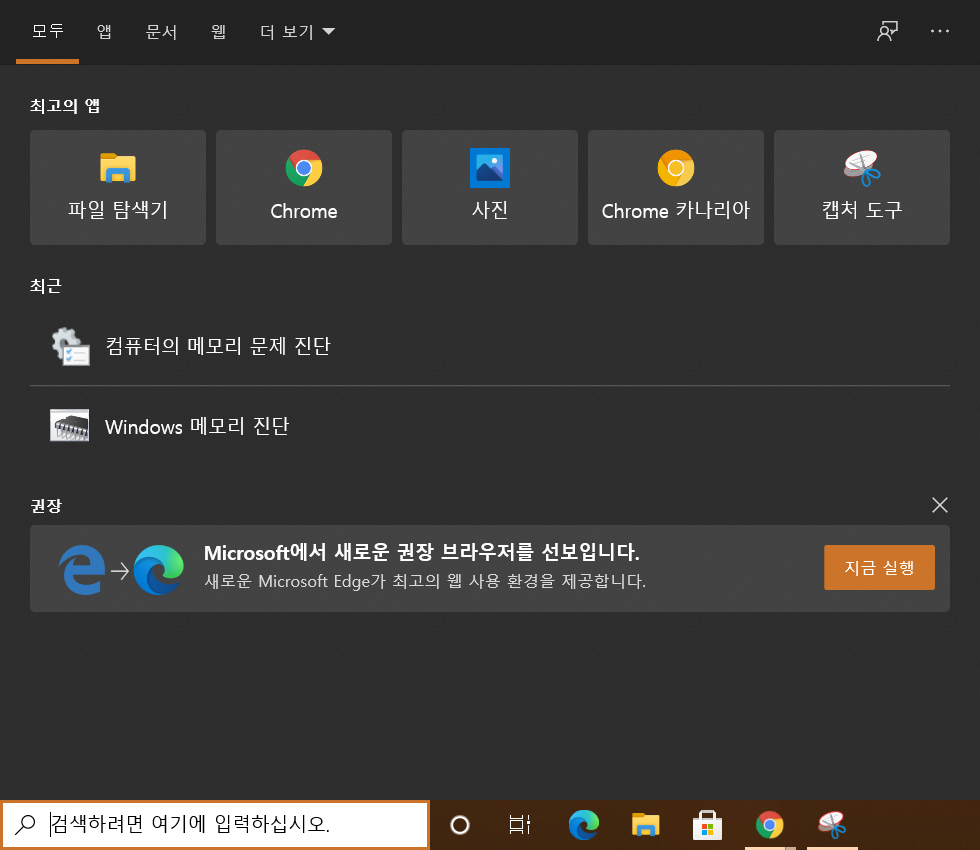
Task: Open Task View on taskbar
Action: pos(520,825)
